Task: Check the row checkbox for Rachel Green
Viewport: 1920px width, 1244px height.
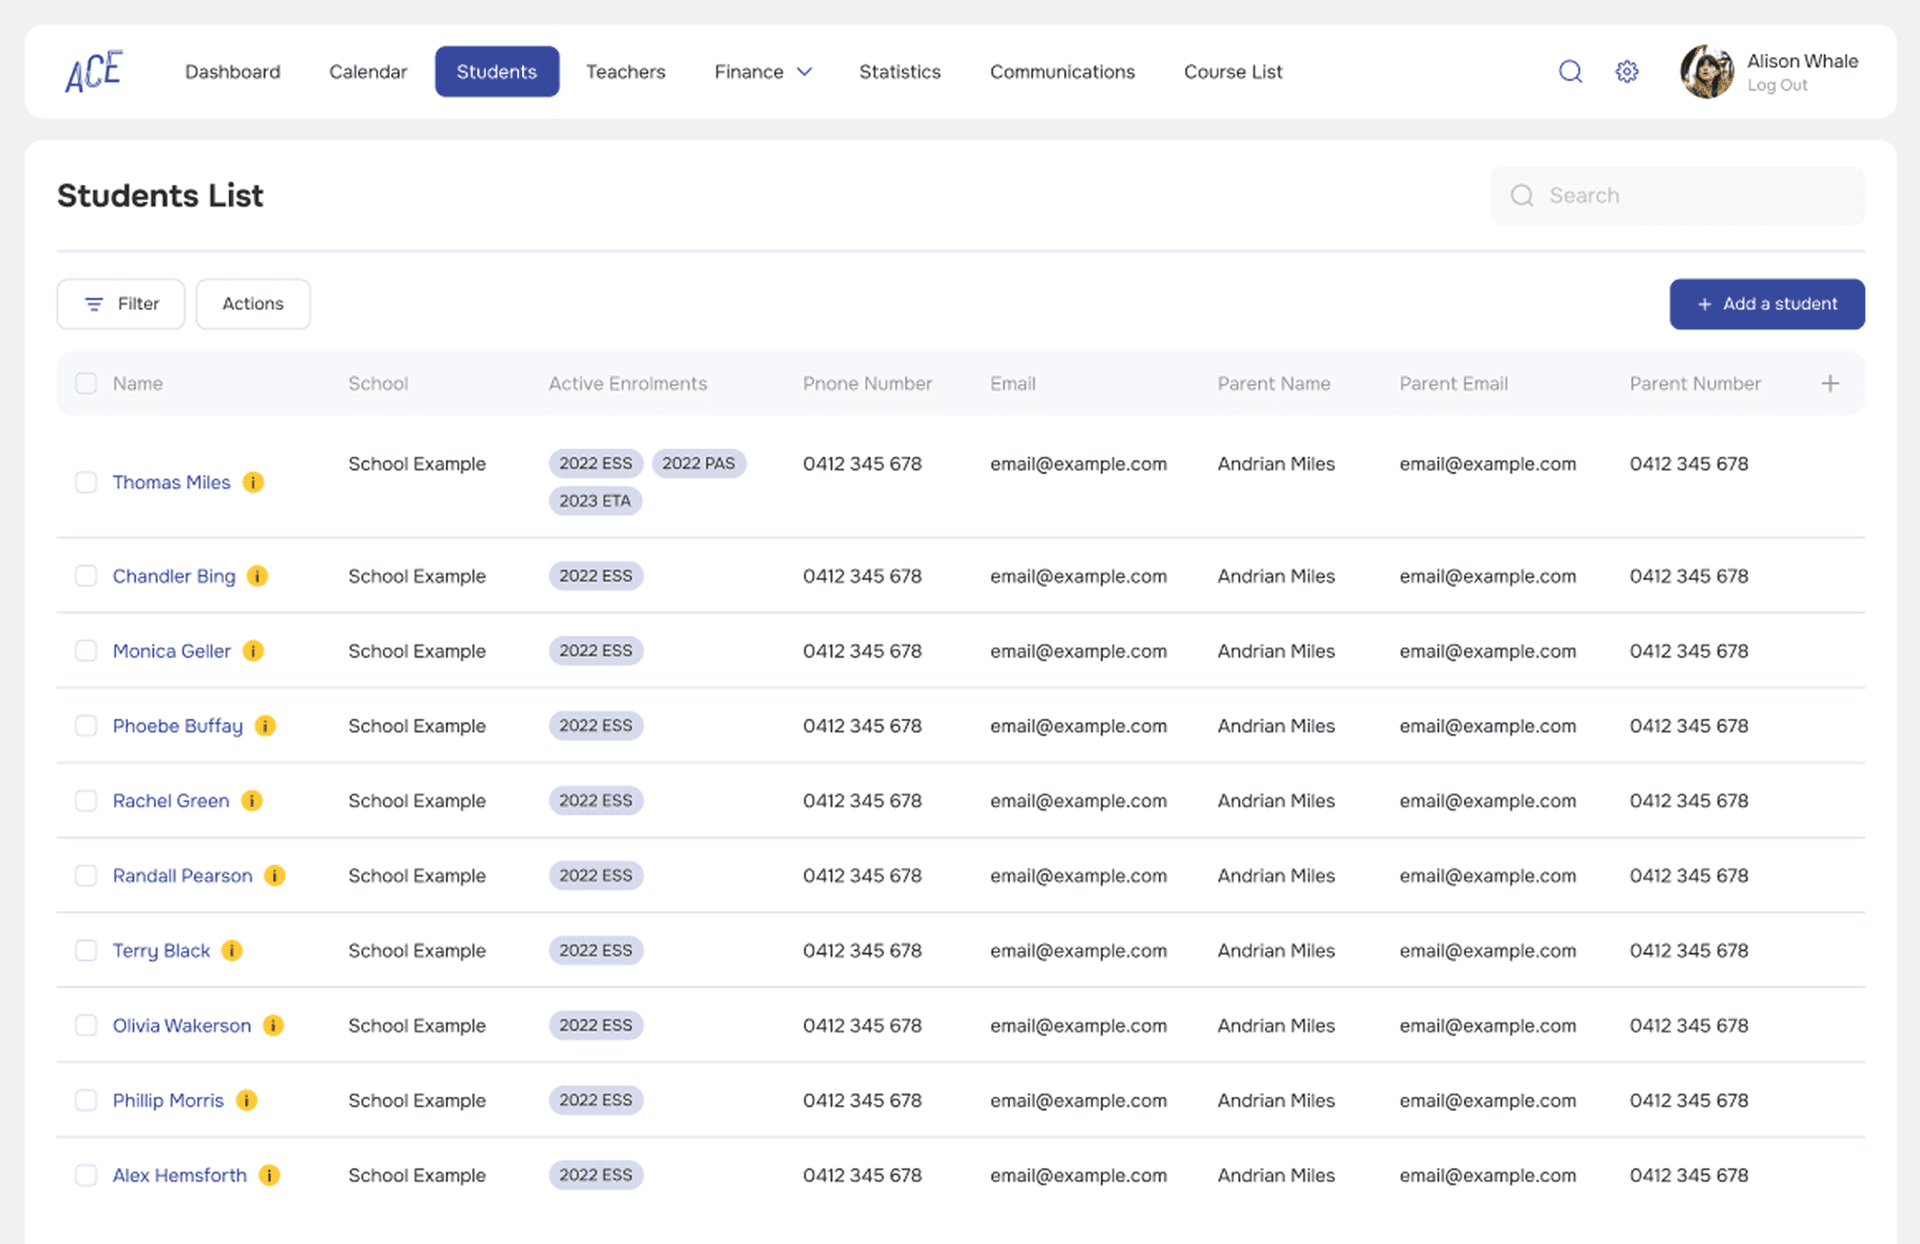Action: 86,800
